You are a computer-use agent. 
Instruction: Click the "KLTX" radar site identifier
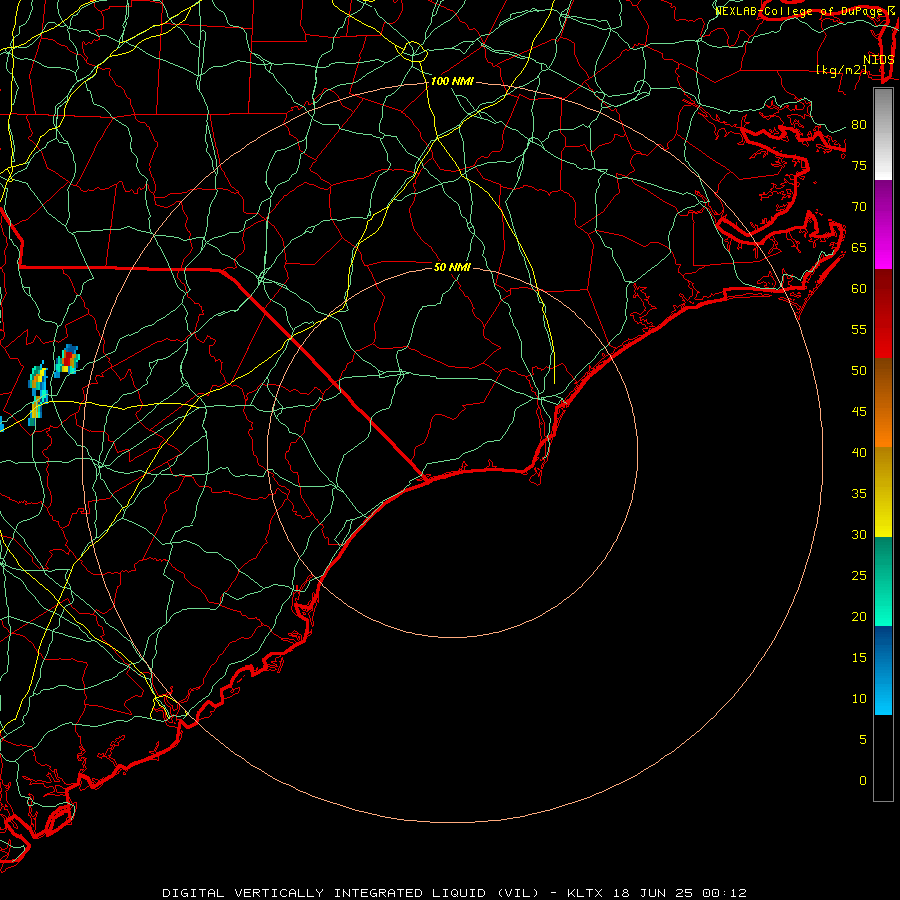[584, 893]
